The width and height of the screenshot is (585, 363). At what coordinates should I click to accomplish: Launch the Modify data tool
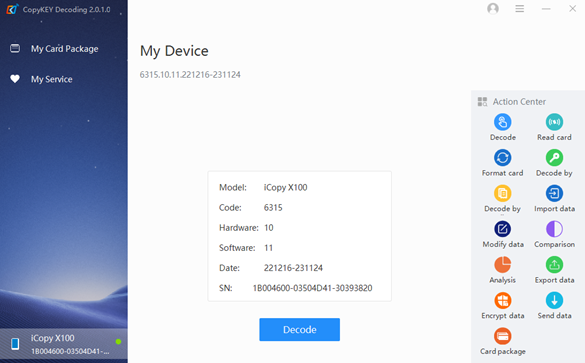point(503,229)
